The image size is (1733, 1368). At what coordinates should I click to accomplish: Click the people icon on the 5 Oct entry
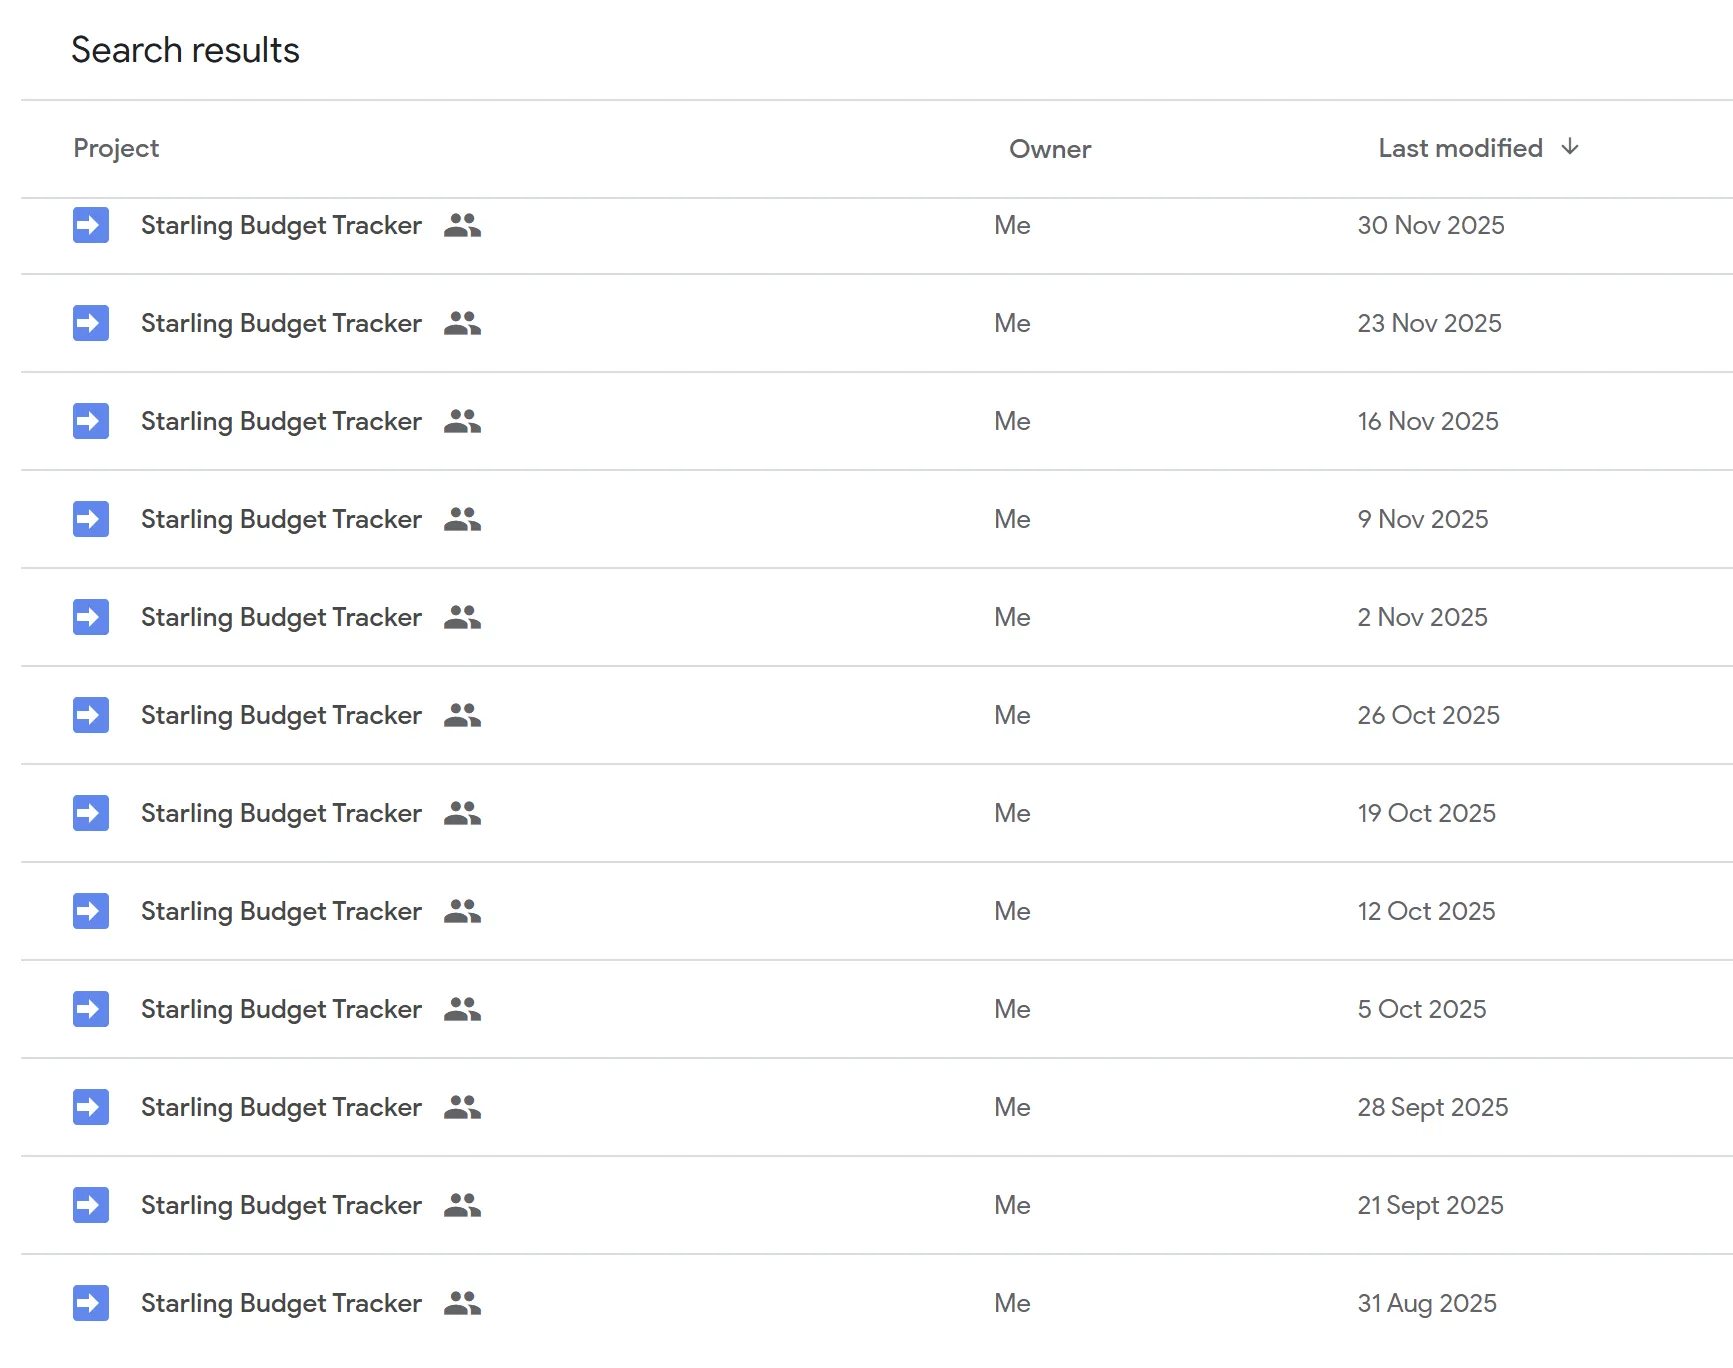pos(462,1009)
